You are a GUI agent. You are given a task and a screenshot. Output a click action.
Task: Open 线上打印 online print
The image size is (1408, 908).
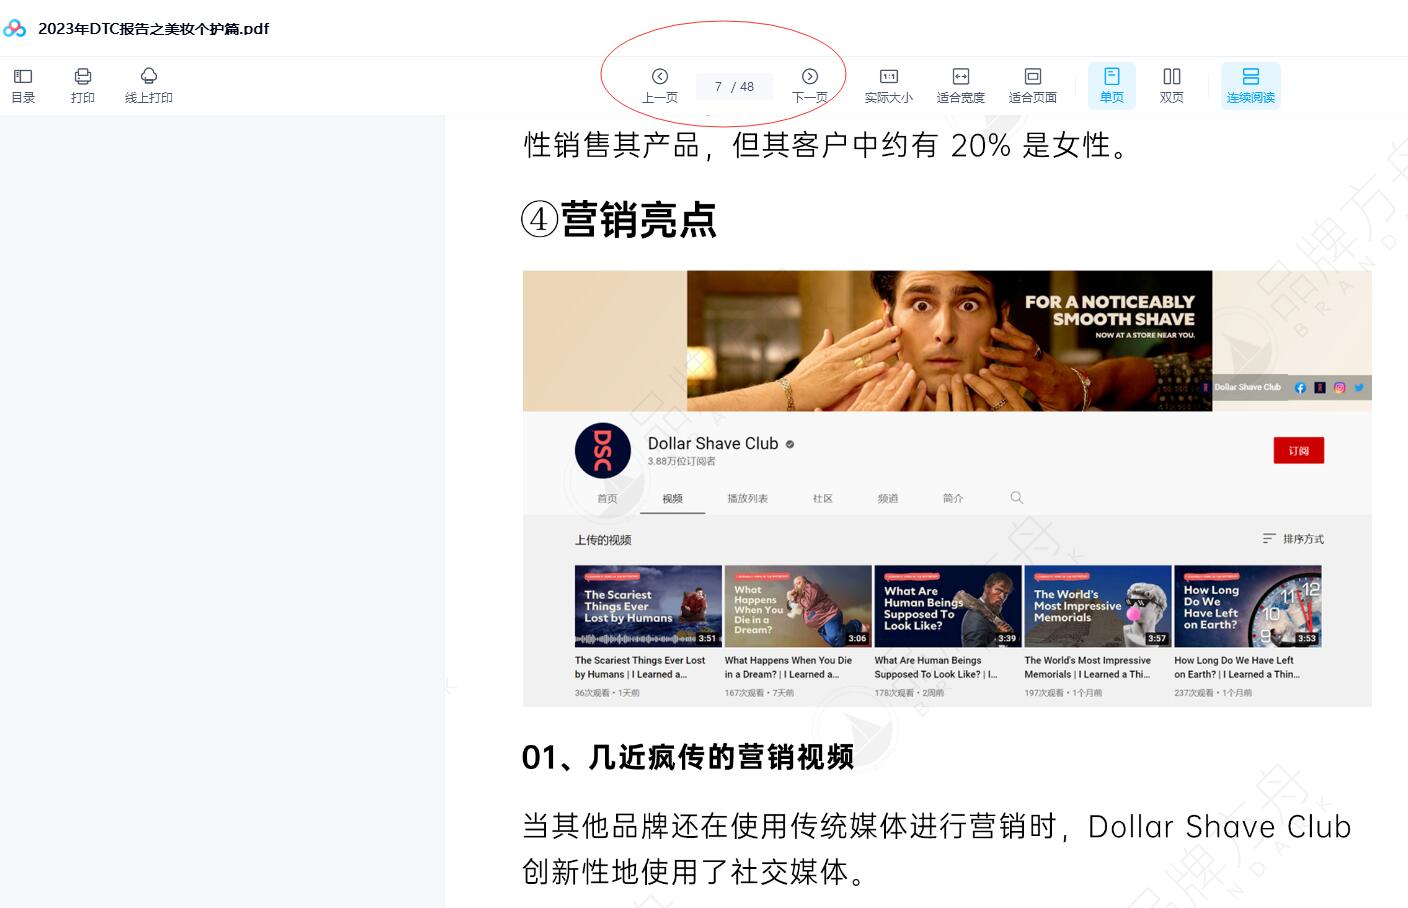148,85
